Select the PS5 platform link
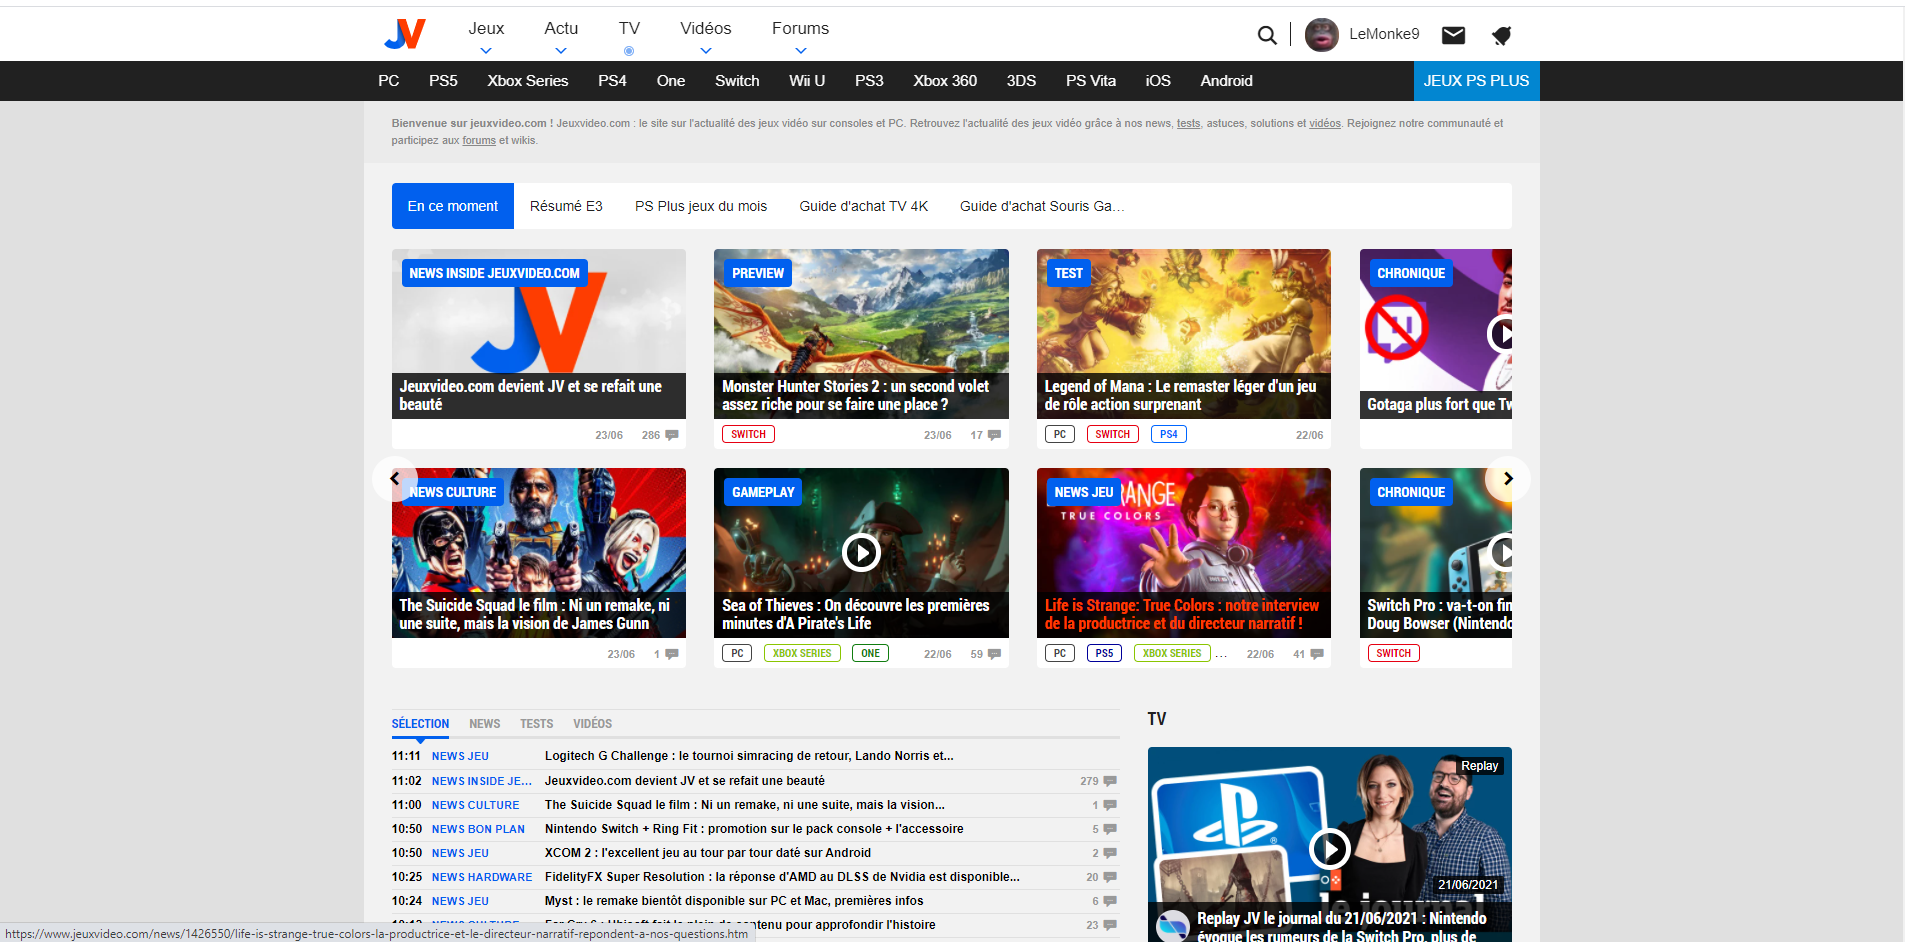Viewport: 1905px width, 942px height. pyautogui.click(x=443, y=81)
